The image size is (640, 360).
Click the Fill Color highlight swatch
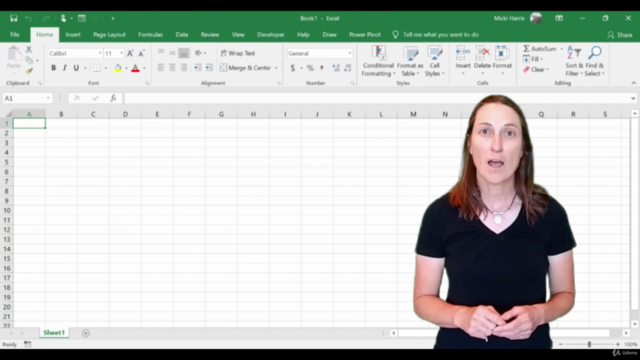point(118,68)
